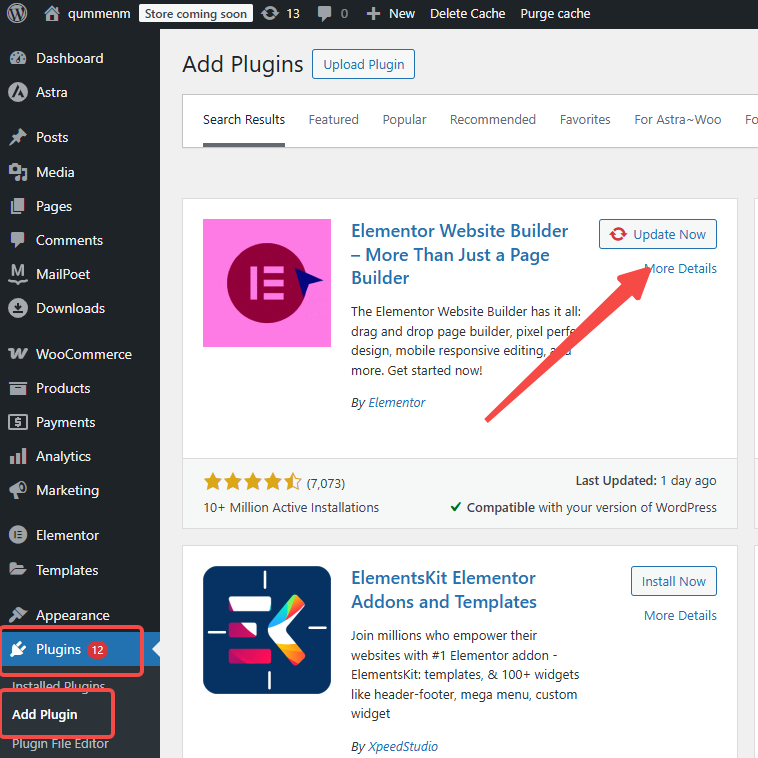This screenshot has width=758, height=758.
Task: Open Analytics via its bar chart icon
Action: pos(17,456)
